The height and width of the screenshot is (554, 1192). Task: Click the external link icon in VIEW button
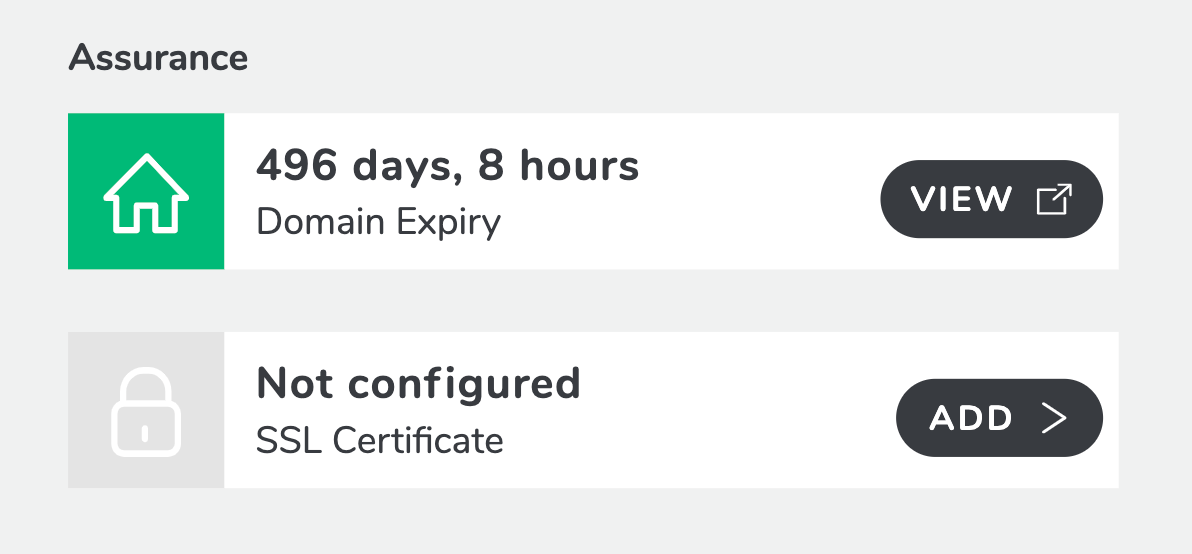pyautogui.click(x=1054, y=199)
